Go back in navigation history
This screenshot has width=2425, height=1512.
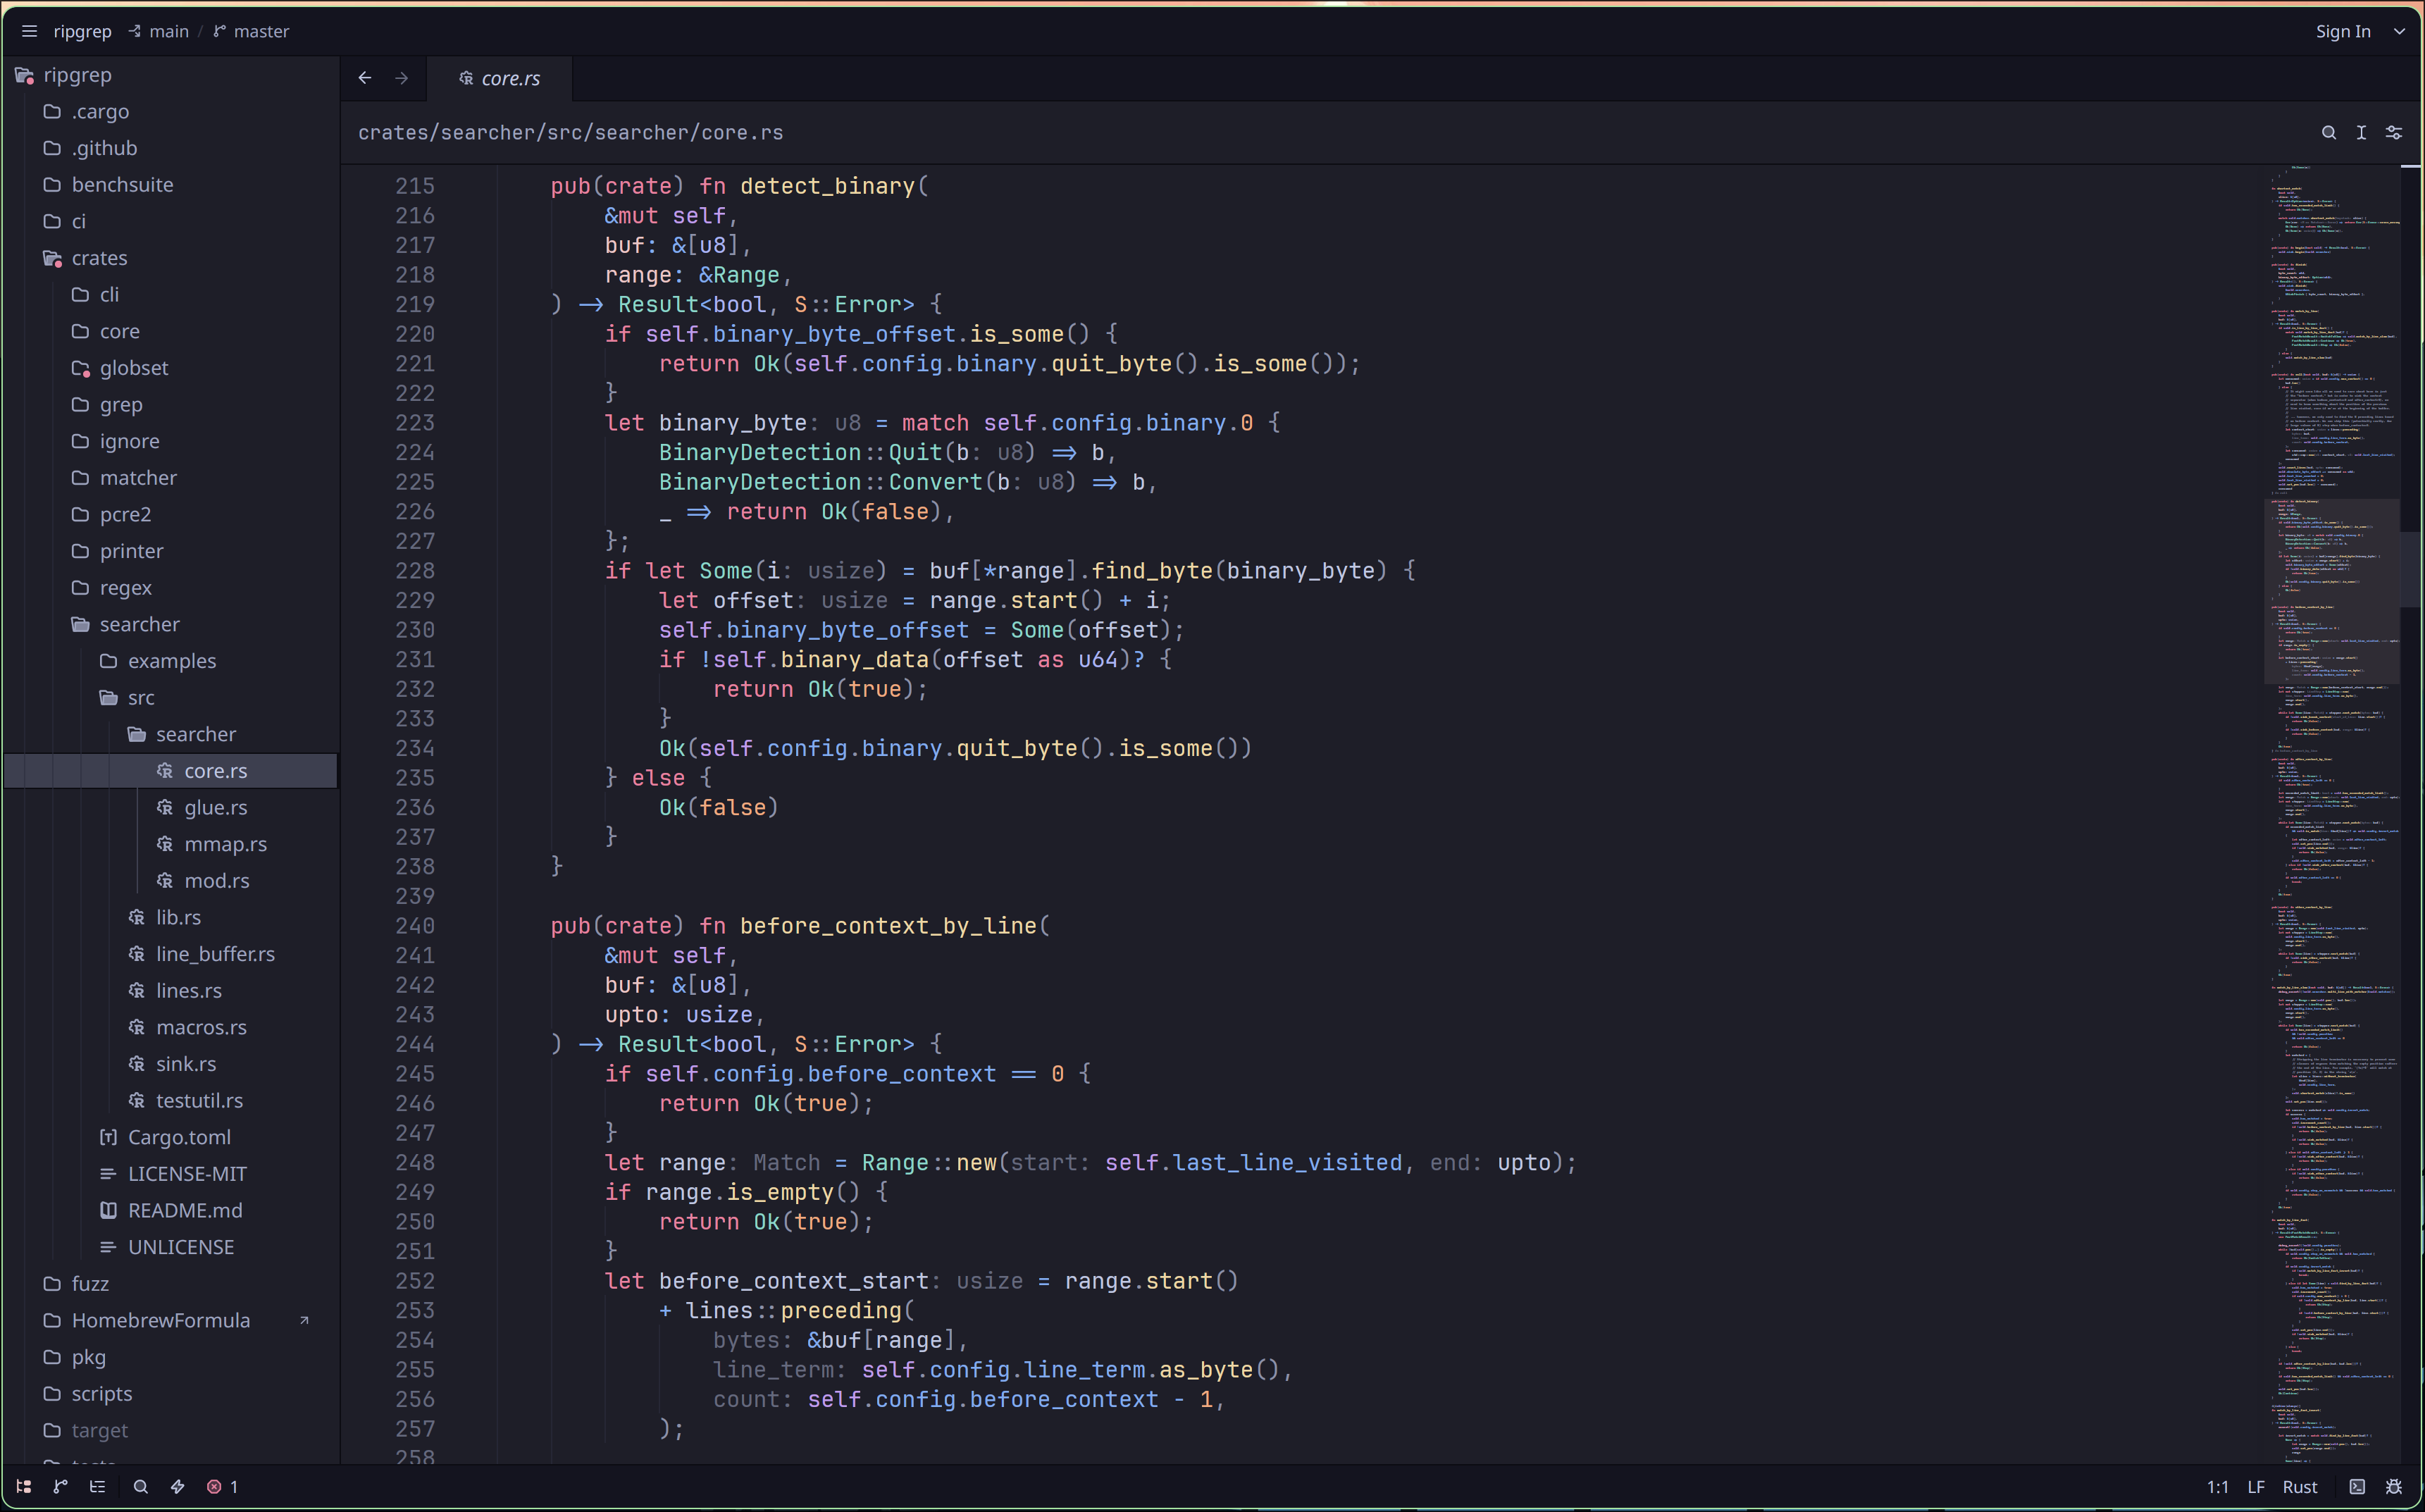(x=365, y=78)
